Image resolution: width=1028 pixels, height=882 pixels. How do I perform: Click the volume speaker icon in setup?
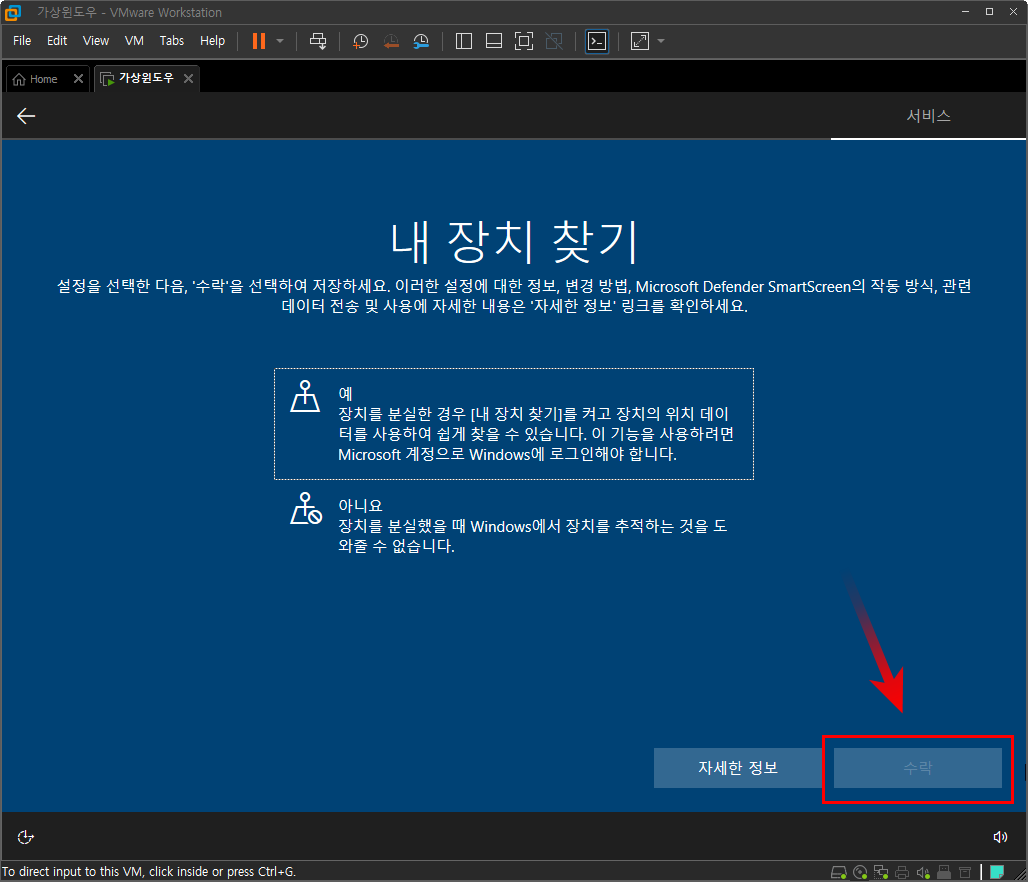click(x=1000, y=837)
